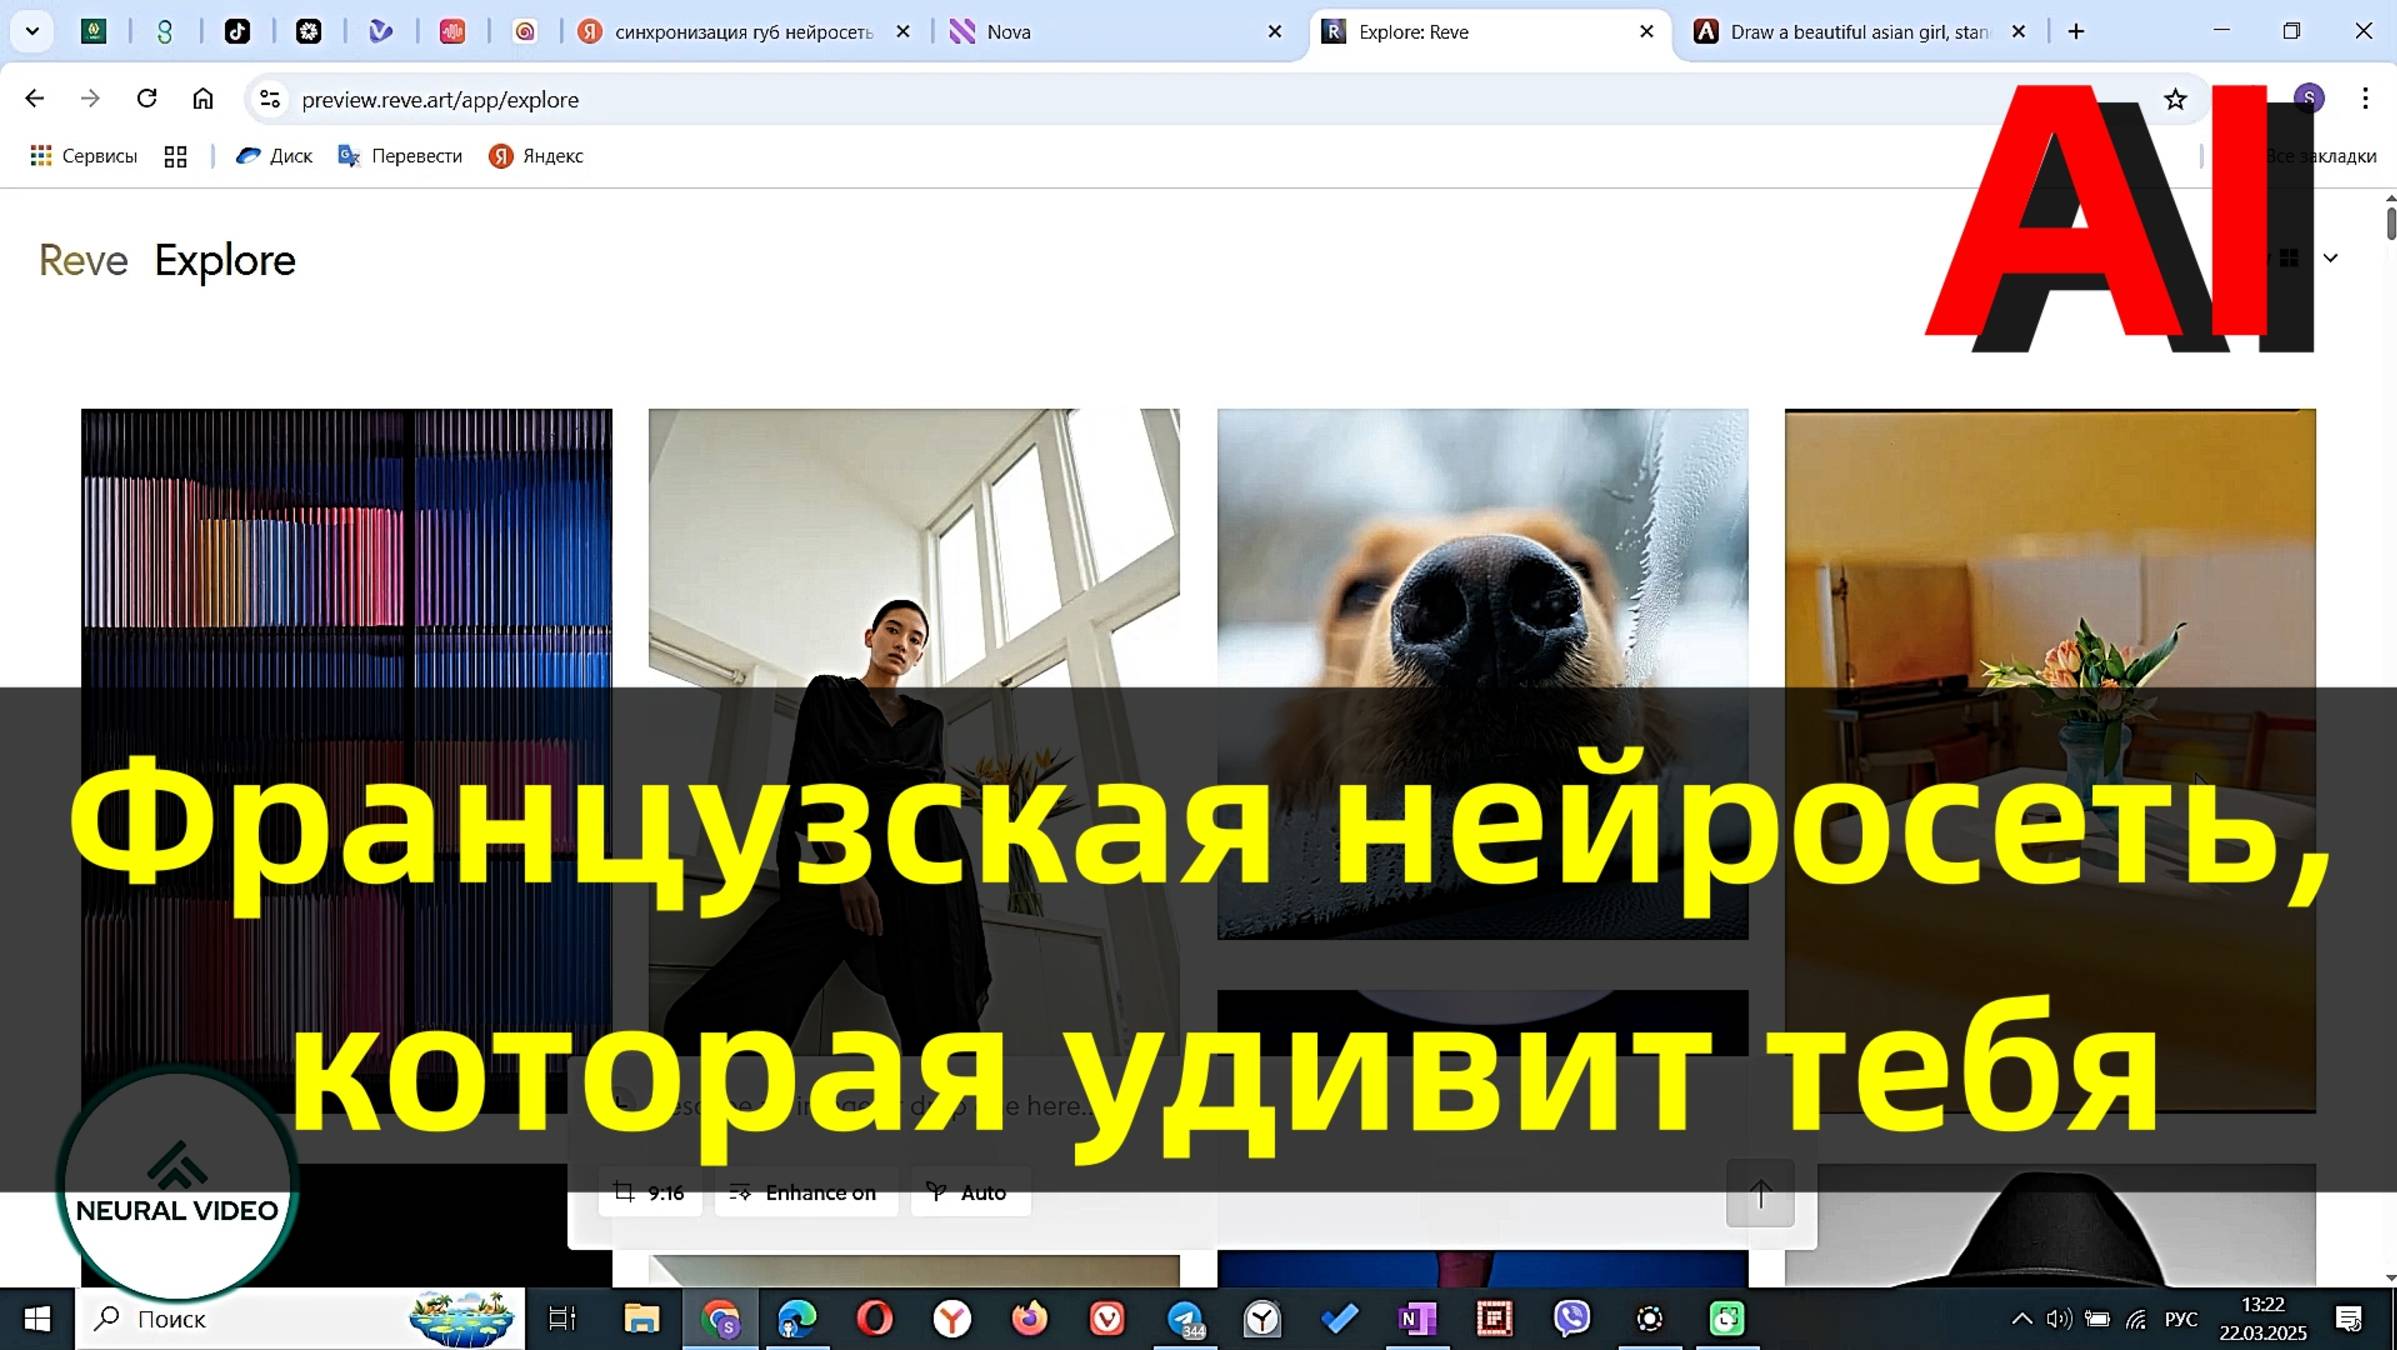2397x1350 pixels.
Task: Open the TikTok pinned tab
Action: [237, 32]
